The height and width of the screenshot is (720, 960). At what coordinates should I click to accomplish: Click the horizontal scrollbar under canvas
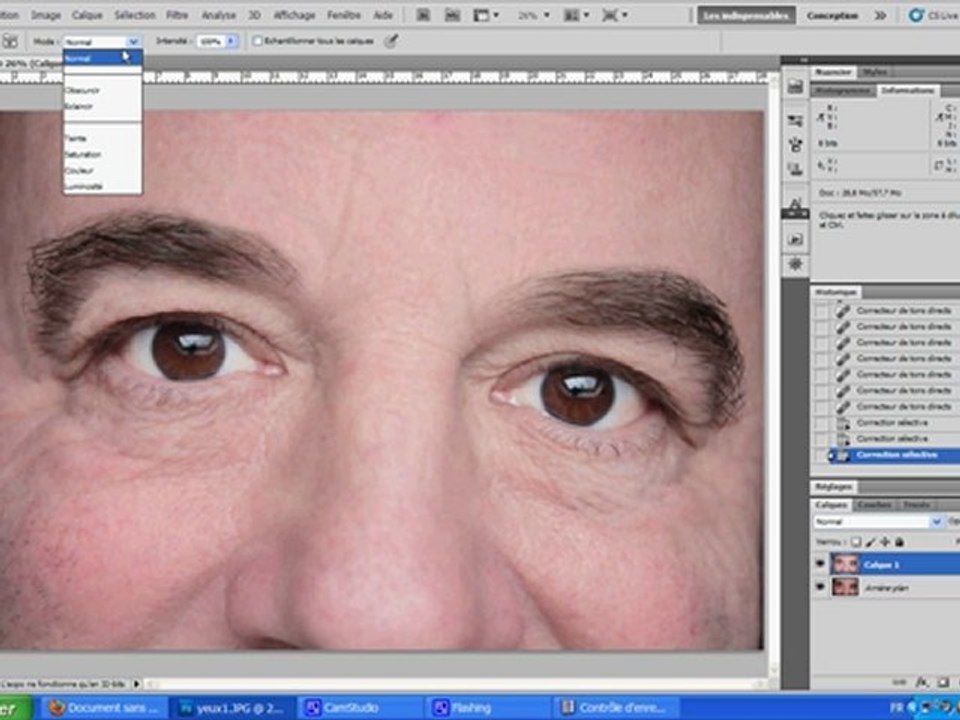(x=456, y=683)
